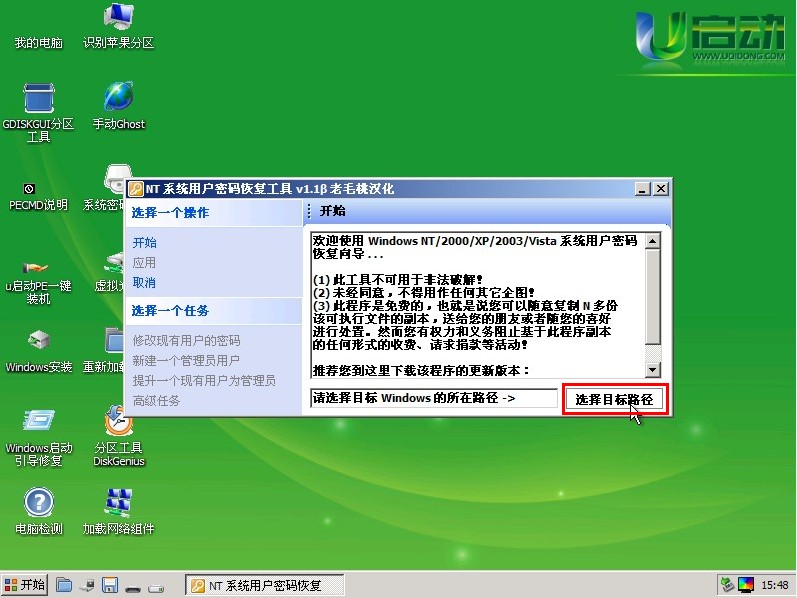Launch the GDISKGUI分区工具 icon
Viewport: 797px width, 598px height.
click(x=39, y=113)
